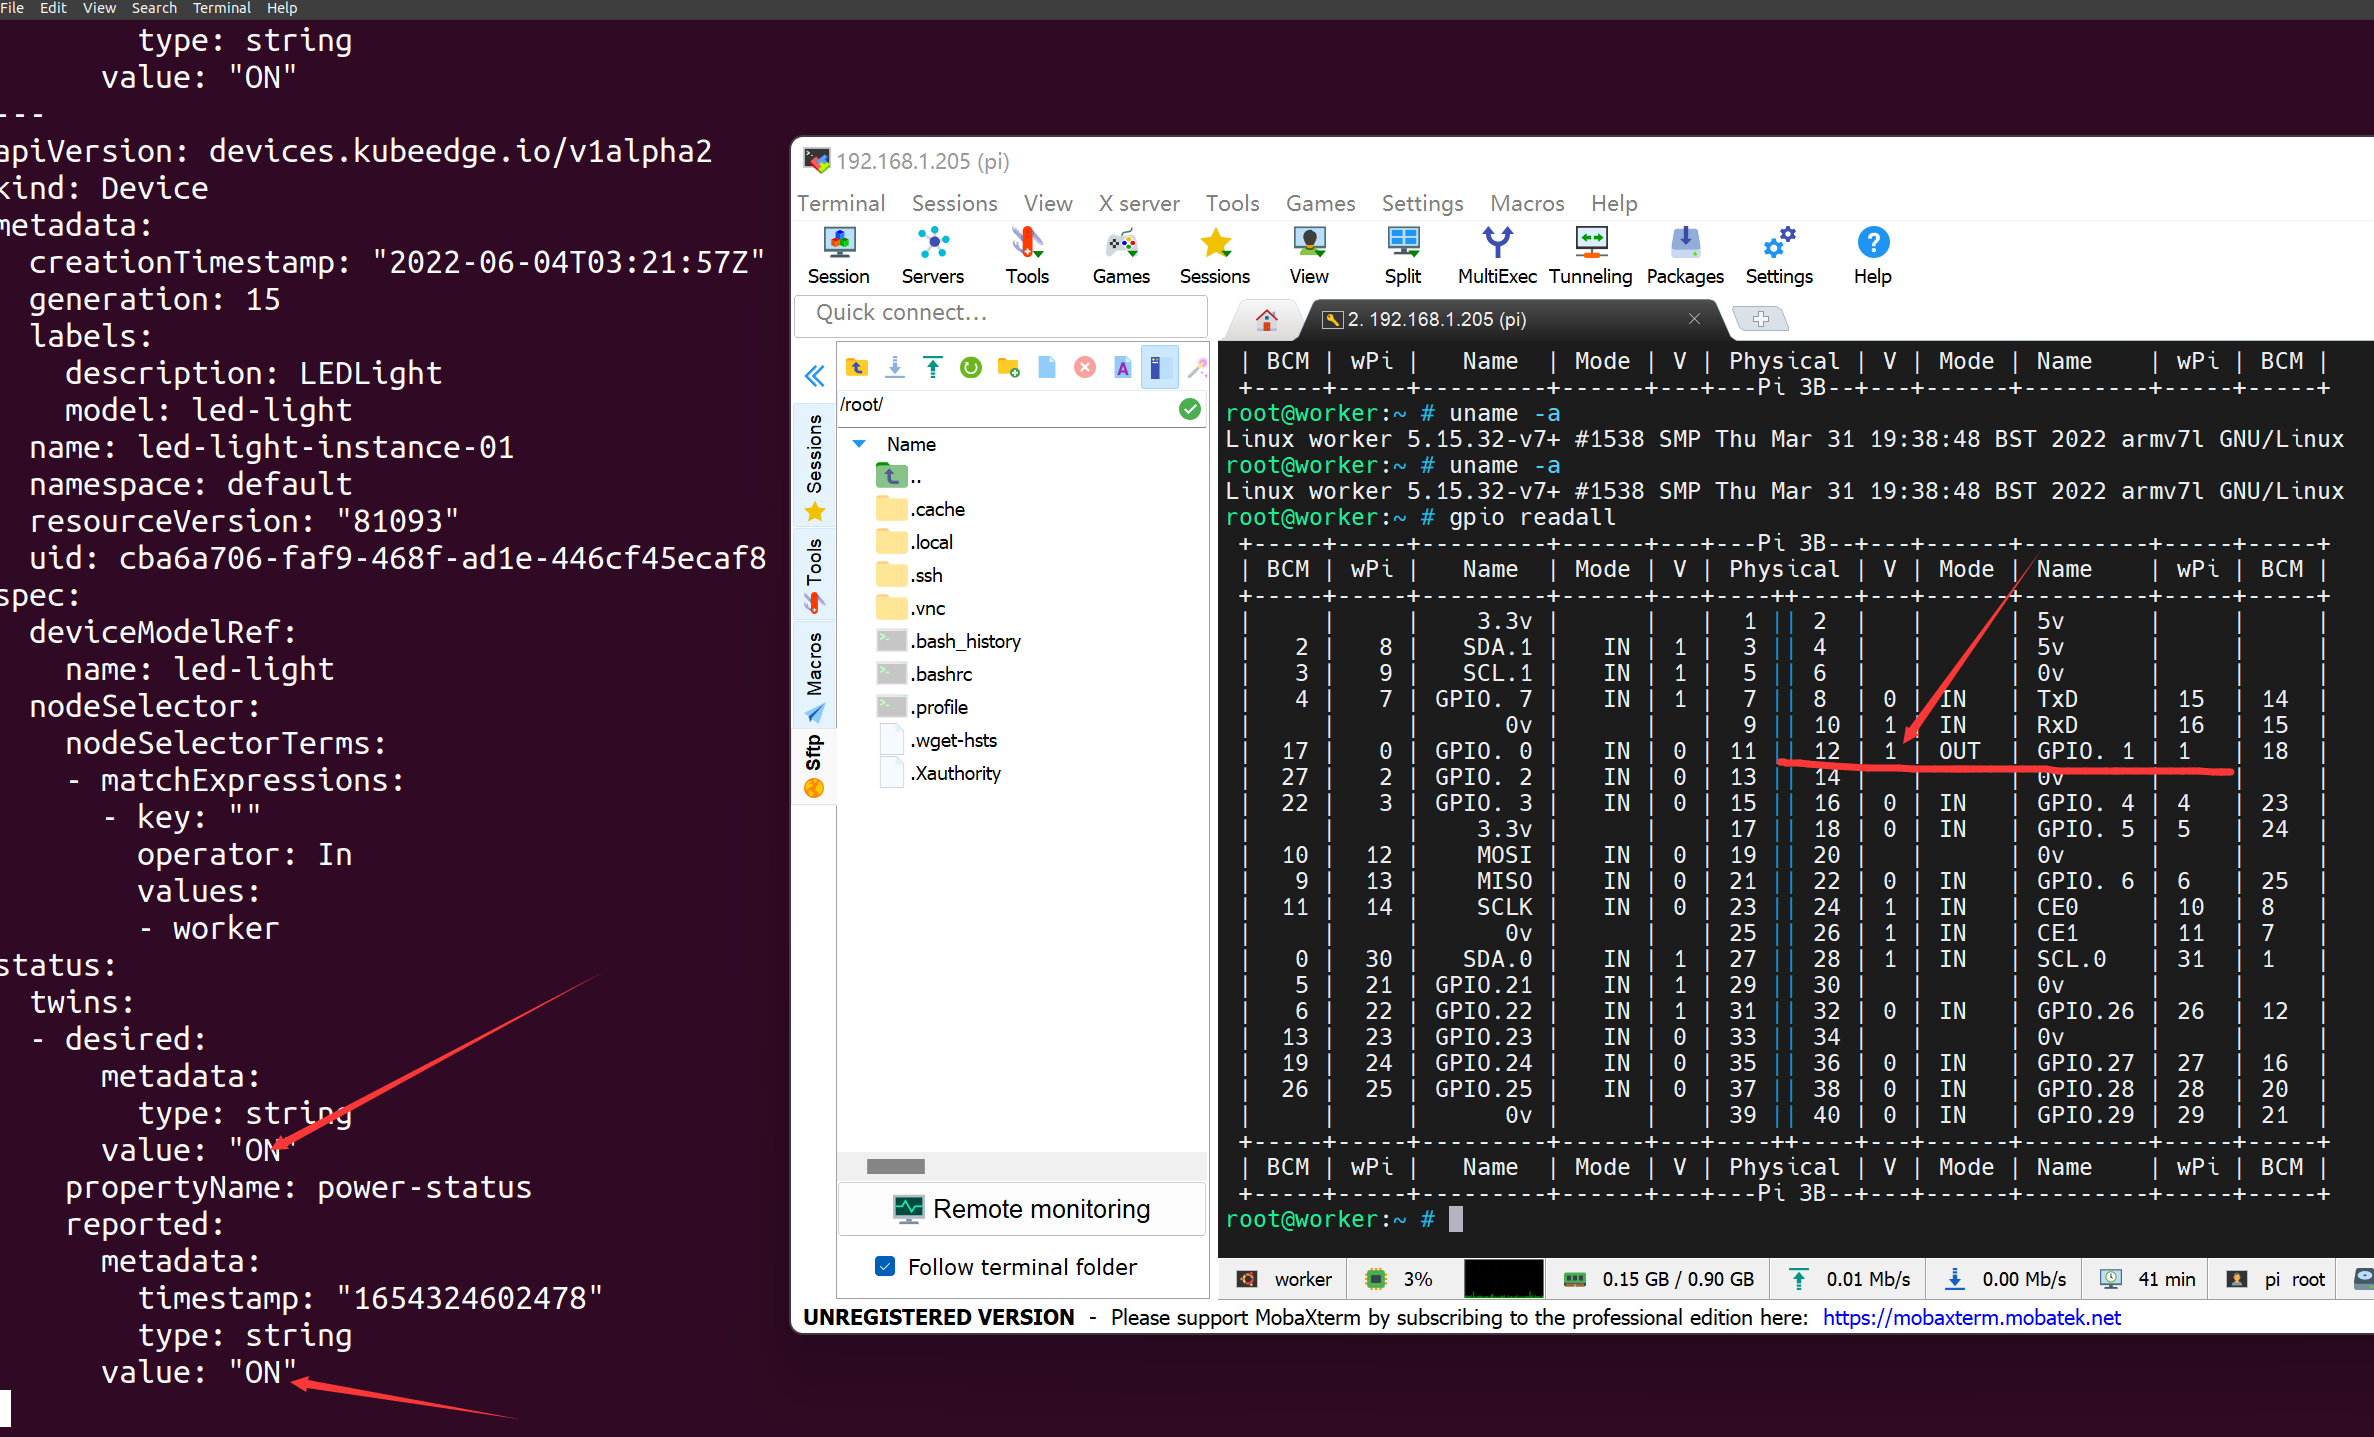The width and height of the screenshot is (2374, 1437).
Task: Open the MultiExec toolbar icon
Action: [1497, 257]
